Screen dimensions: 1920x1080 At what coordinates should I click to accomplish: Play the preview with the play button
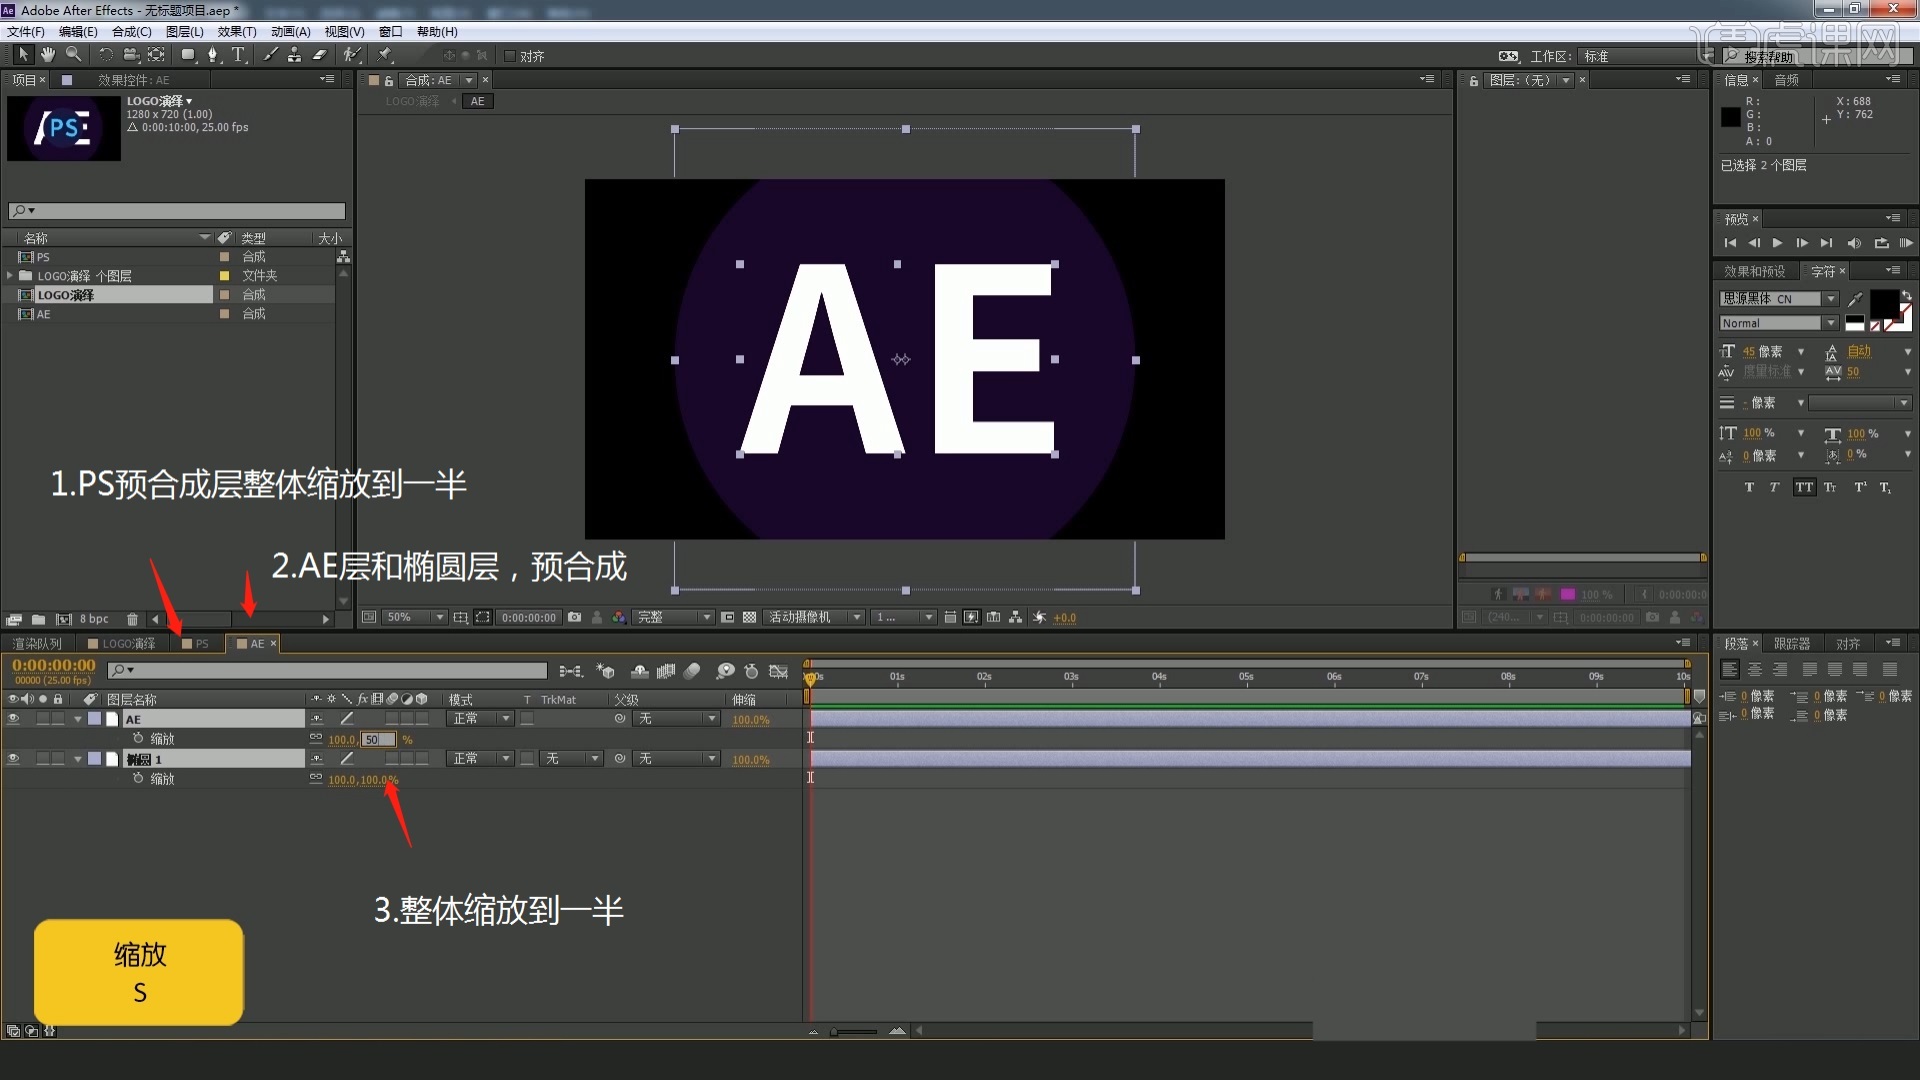tap(1777, 243)
